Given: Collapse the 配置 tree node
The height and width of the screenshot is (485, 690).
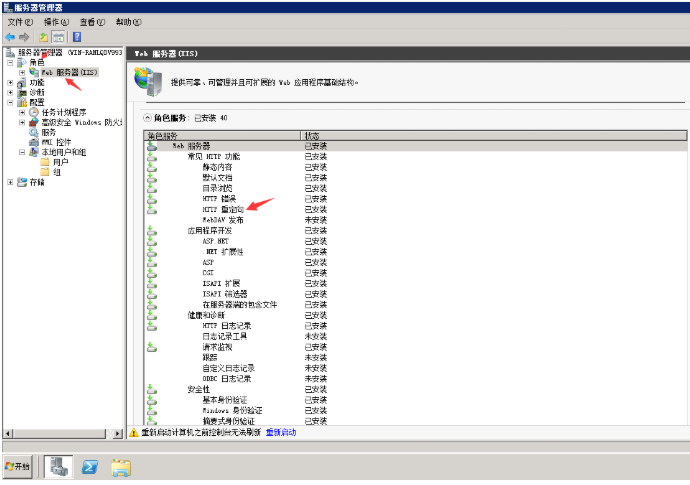Looking at the screenshot, I should [x=10, y=103].
